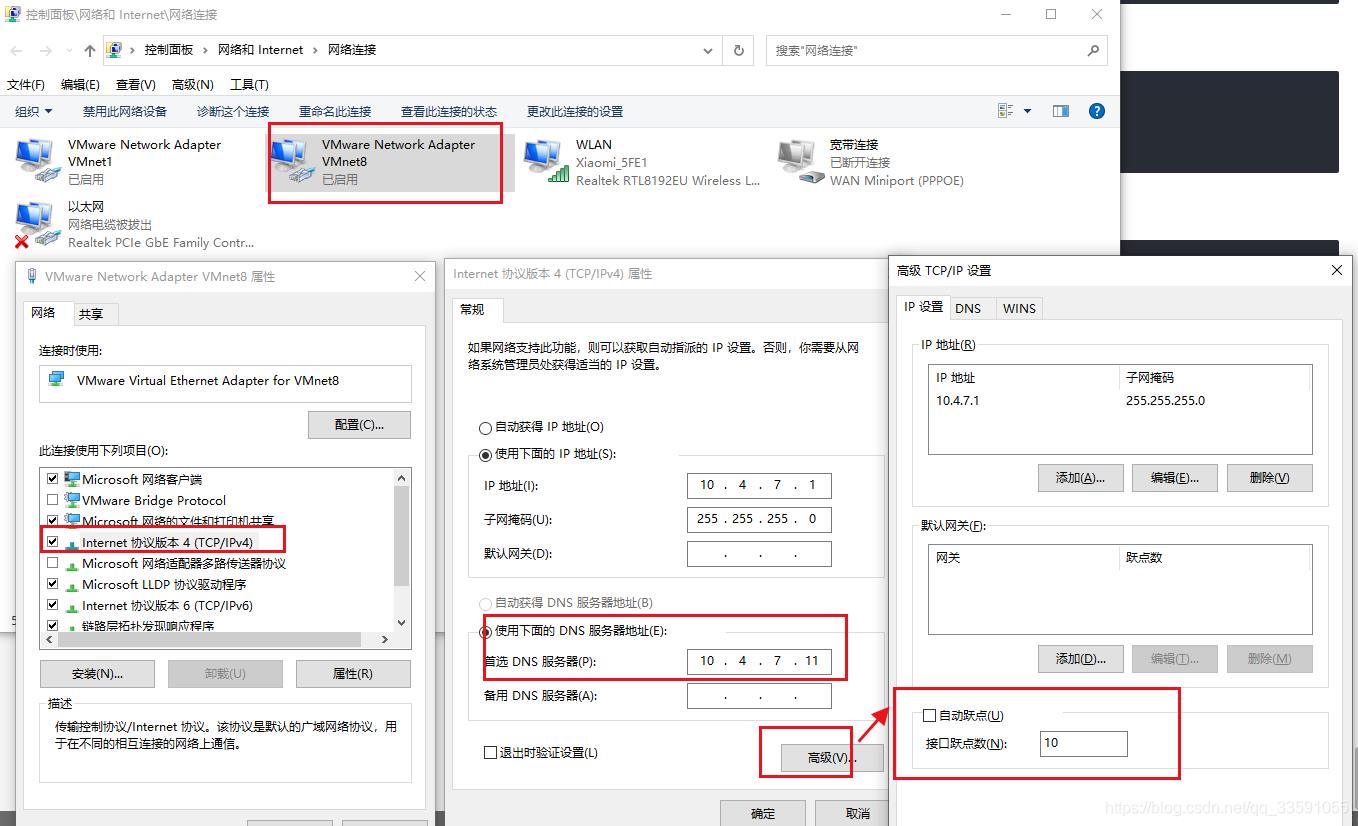Click 删除(V) under IP 地址

[1269, 477]
